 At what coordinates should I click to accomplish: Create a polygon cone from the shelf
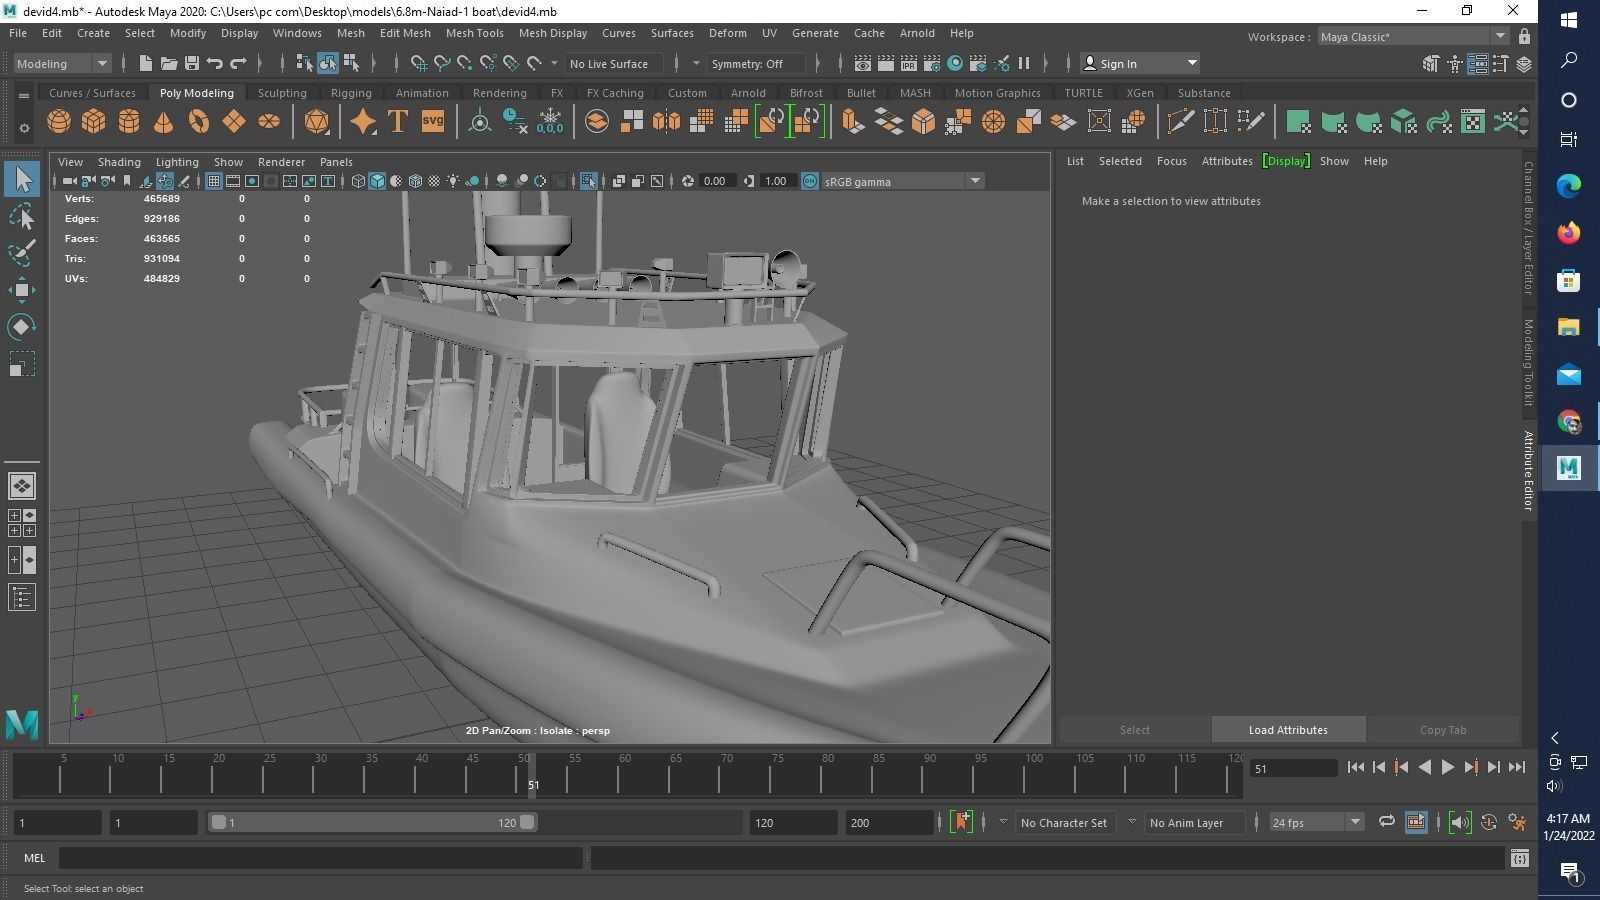(164, 122)
